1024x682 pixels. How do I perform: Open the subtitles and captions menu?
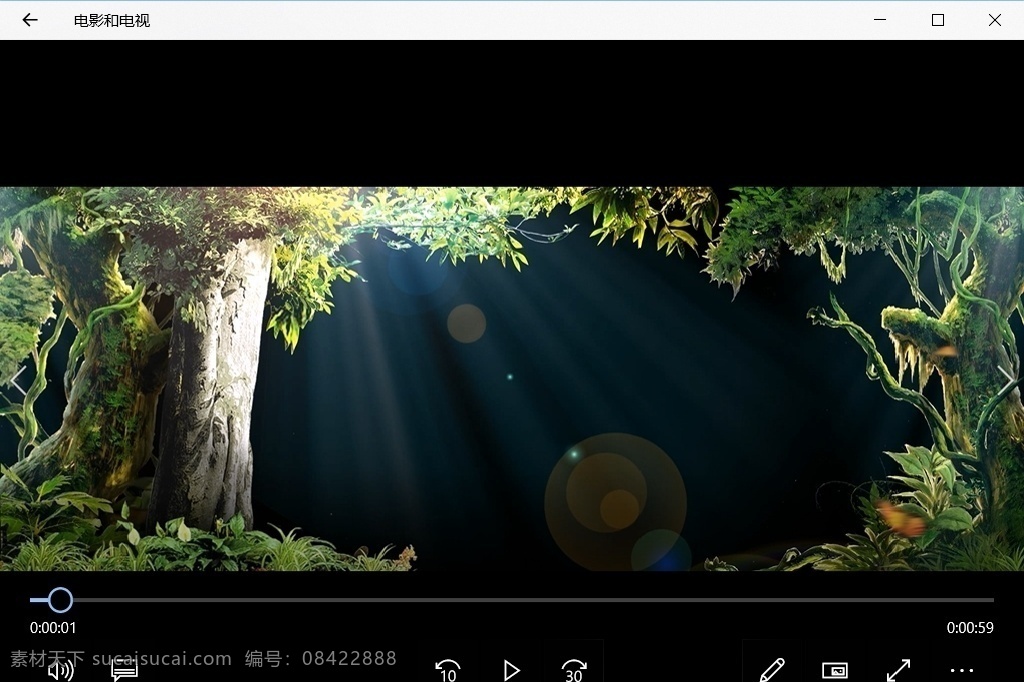[124, 670]
